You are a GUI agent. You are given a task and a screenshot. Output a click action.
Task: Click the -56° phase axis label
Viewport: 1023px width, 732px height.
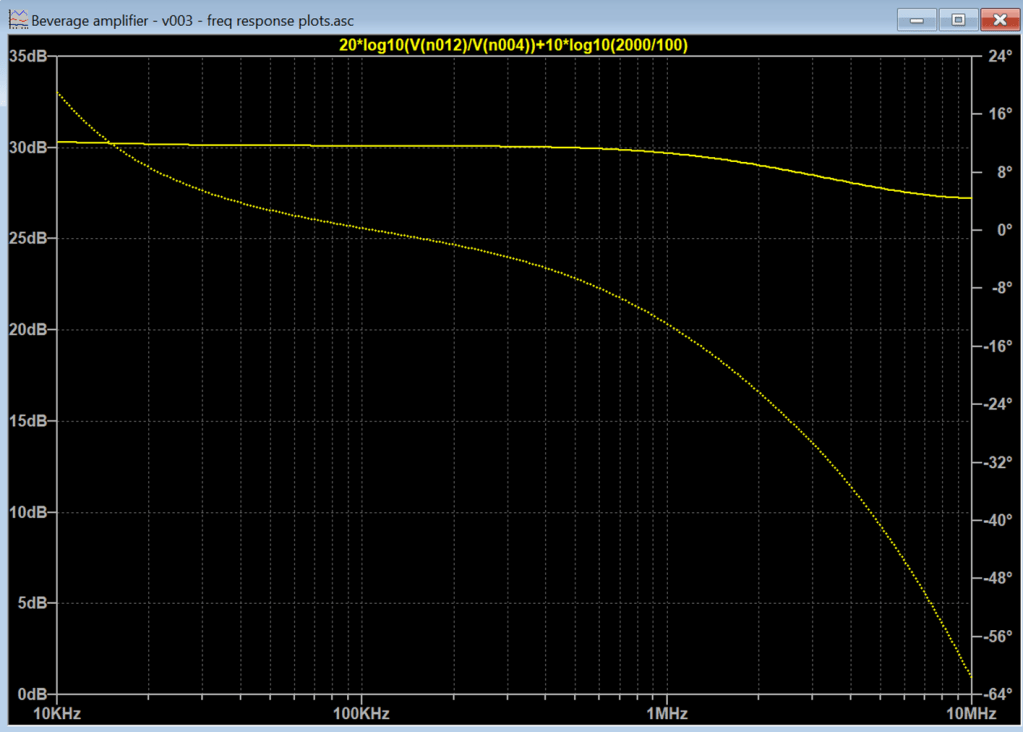998,636
